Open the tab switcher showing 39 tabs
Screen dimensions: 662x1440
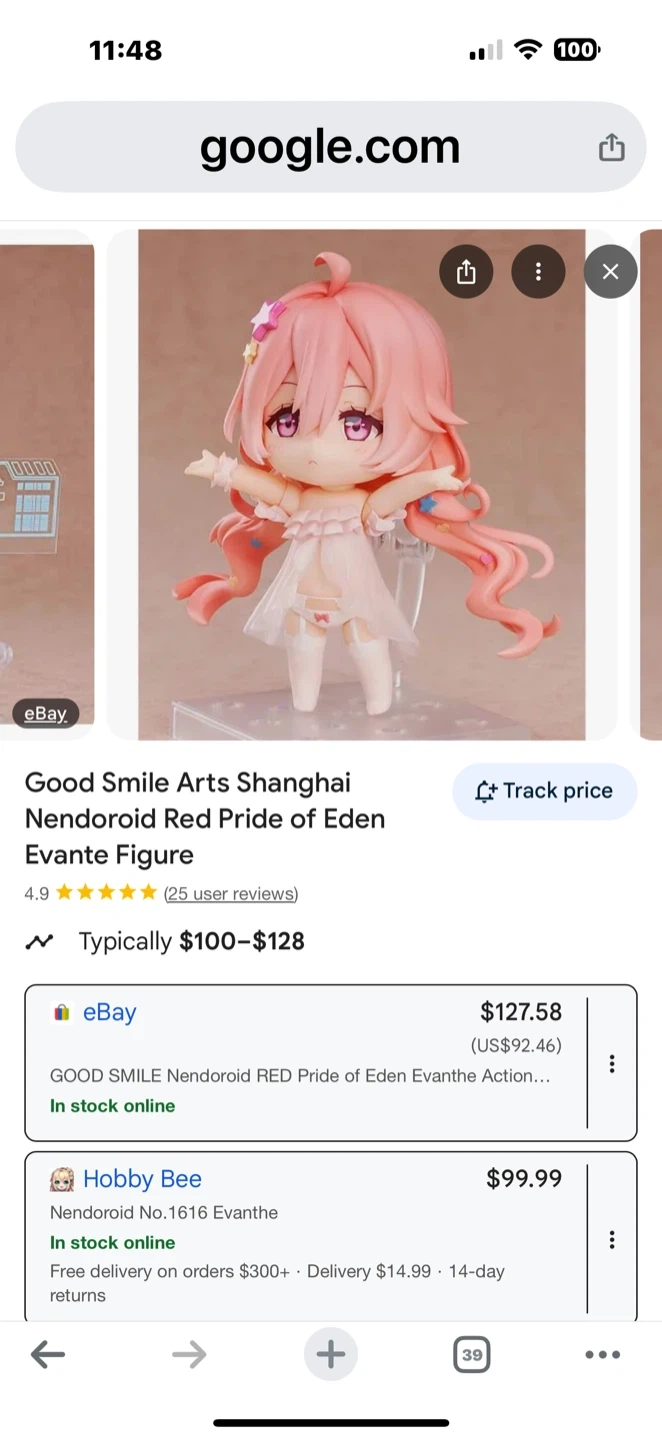click(472, 1355)
